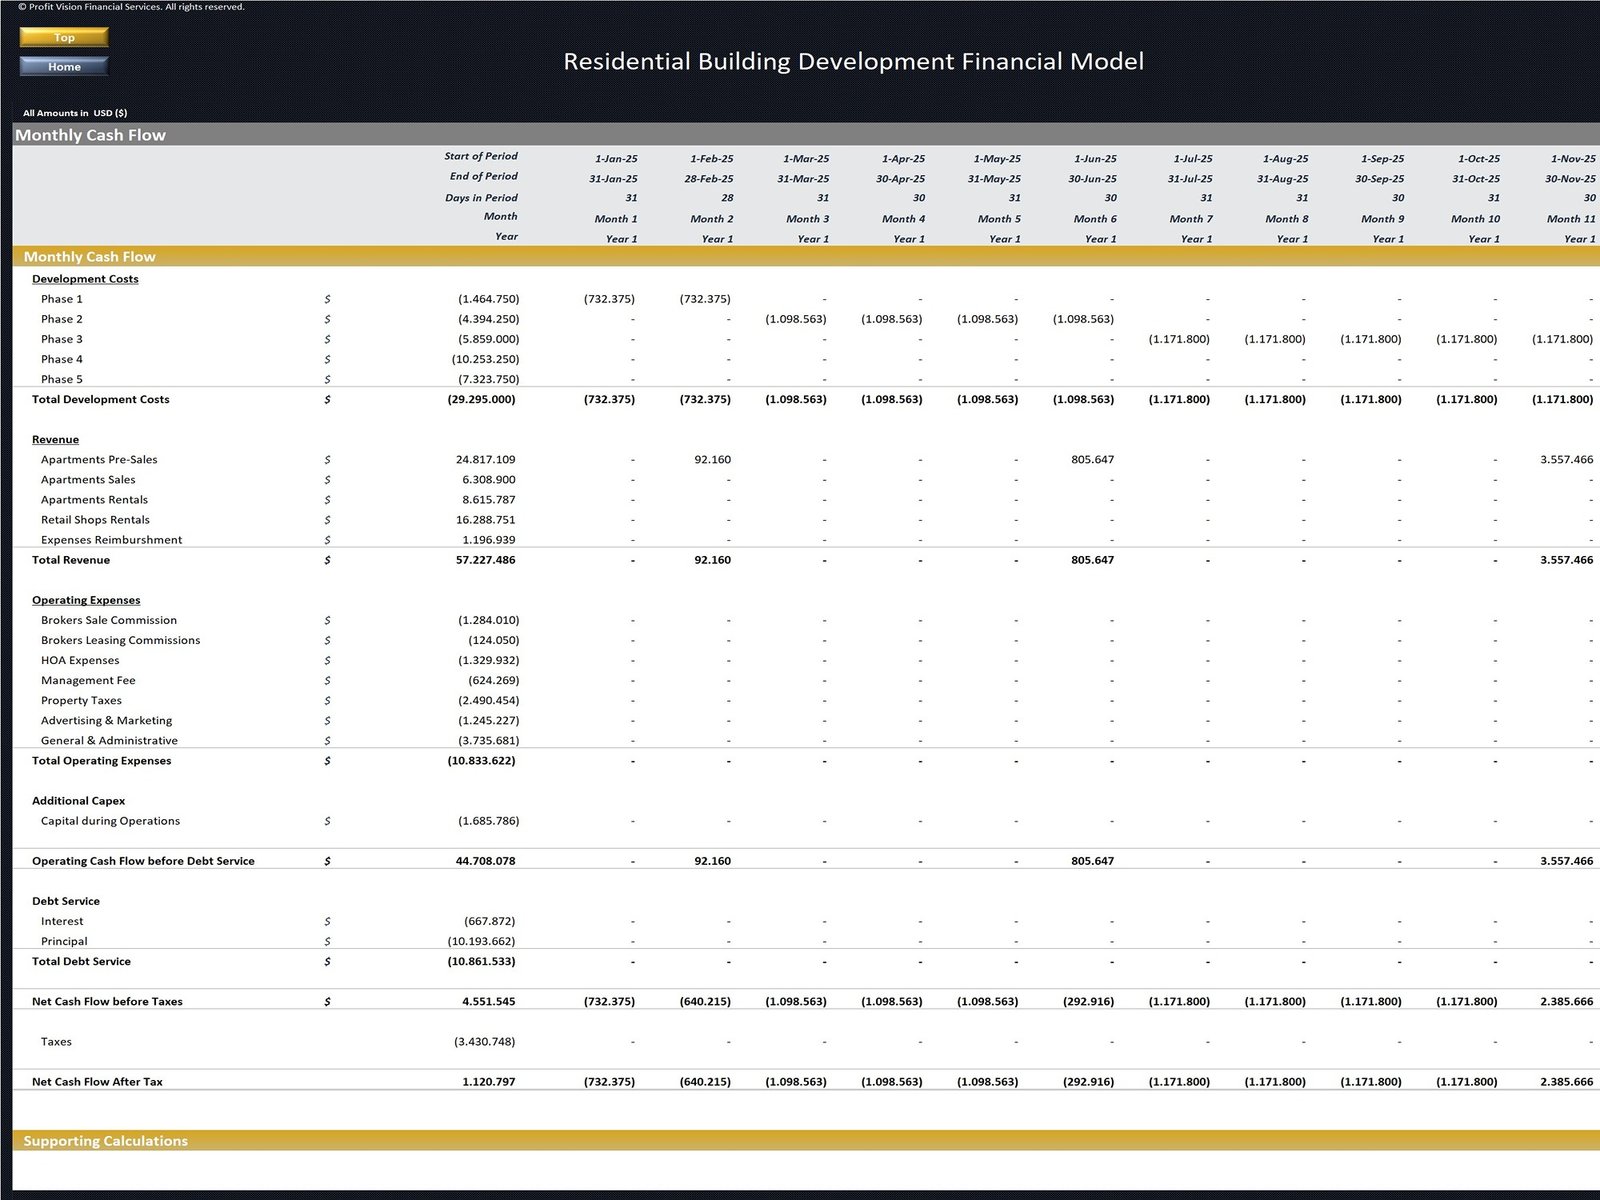Screen dimensions: 1600x1200
Task: Select the Operating Expenses underlined heading
Action: point(86,600)
